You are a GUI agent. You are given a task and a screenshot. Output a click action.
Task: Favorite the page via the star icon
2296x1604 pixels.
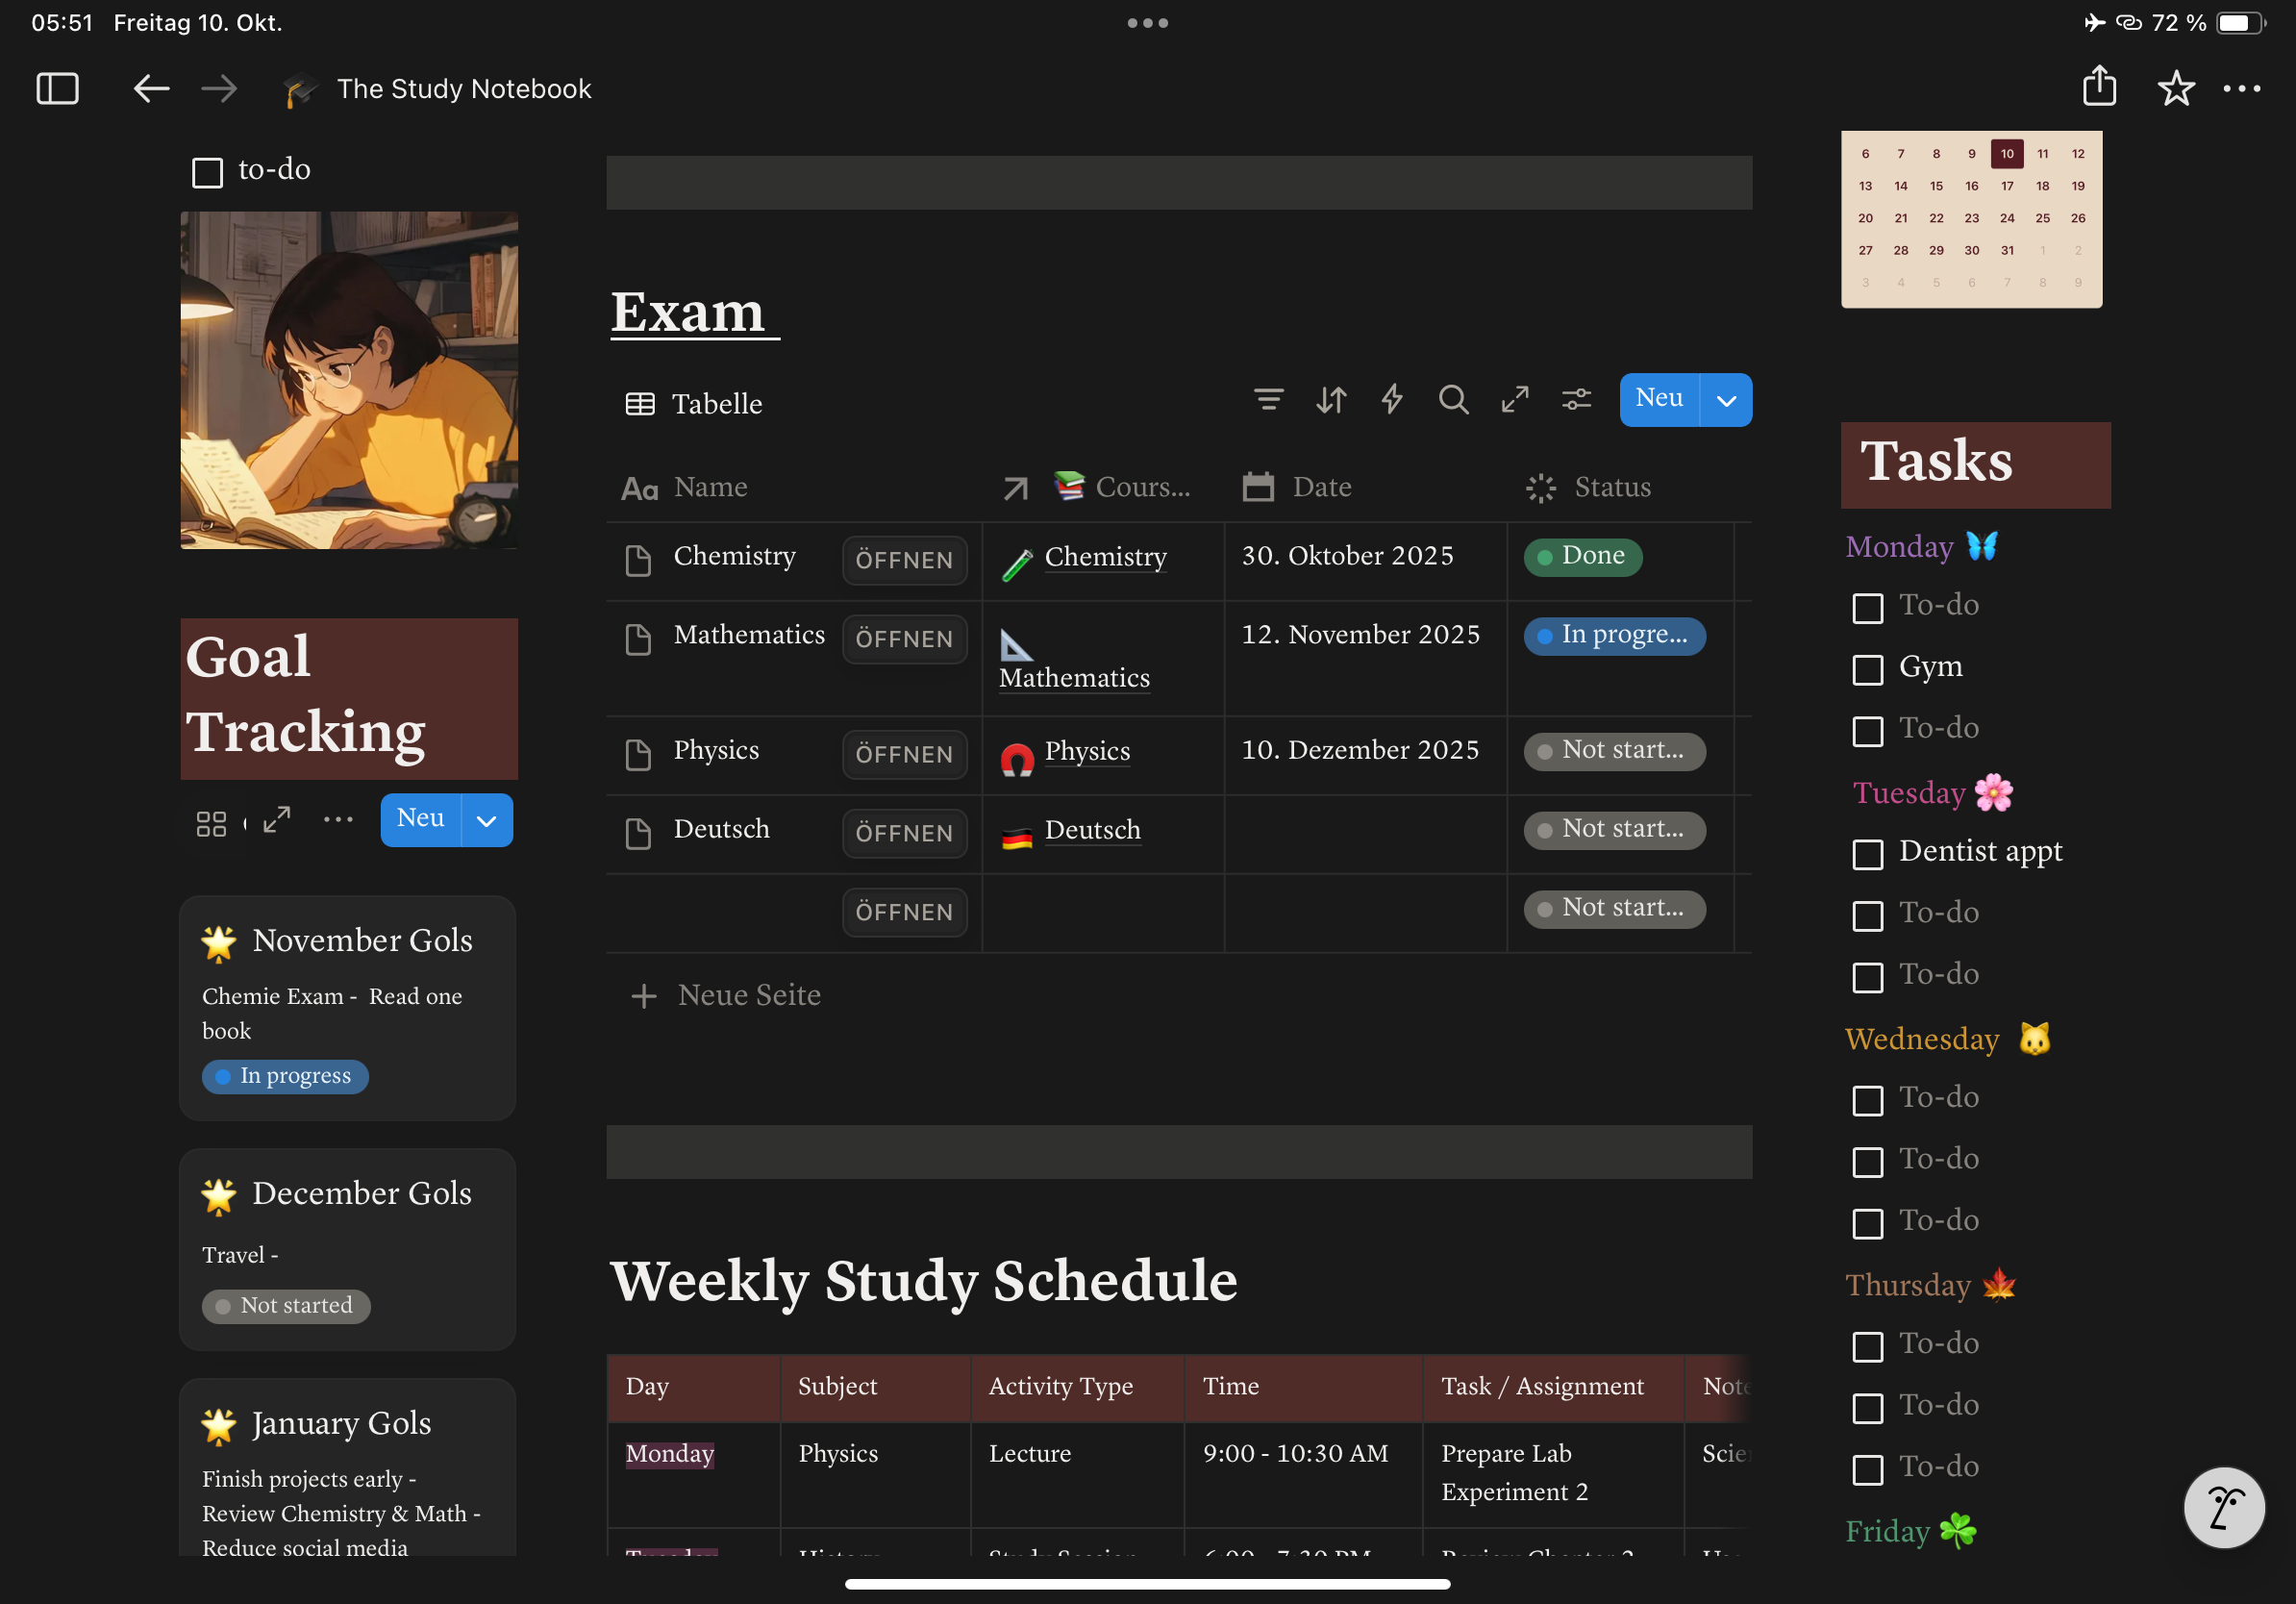pyautogui.click(x=2177, y=88)
